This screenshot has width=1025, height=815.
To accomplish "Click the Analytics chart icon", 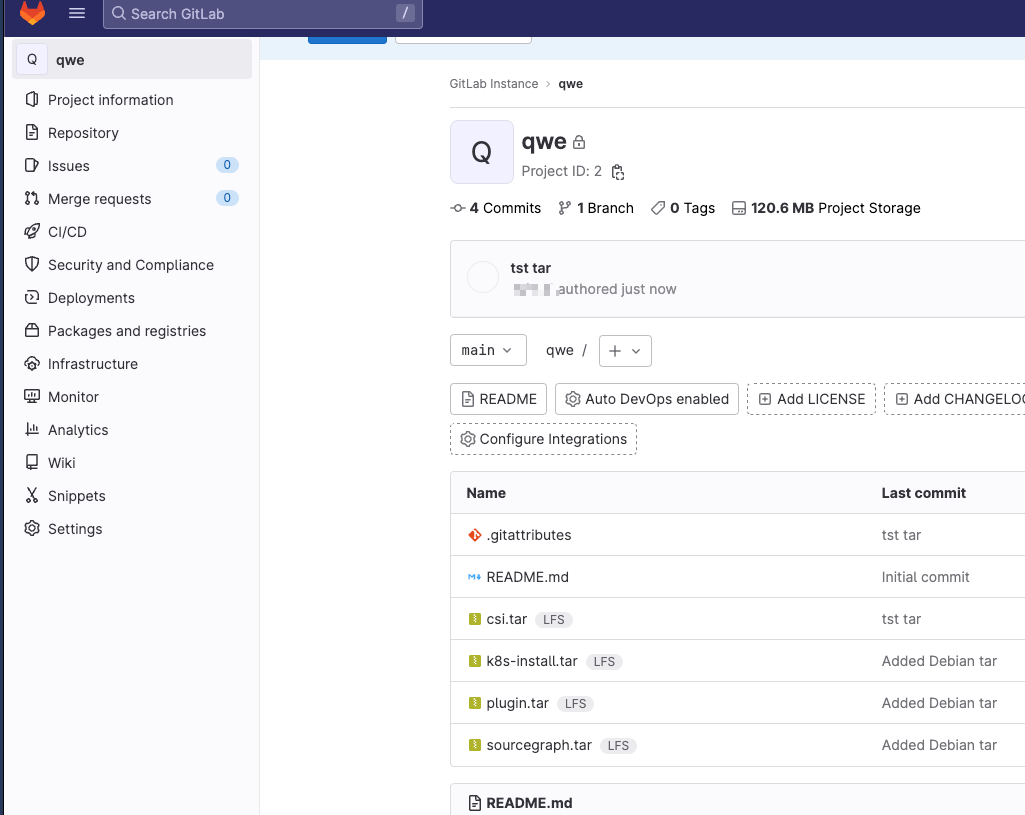I will [31, 429].
